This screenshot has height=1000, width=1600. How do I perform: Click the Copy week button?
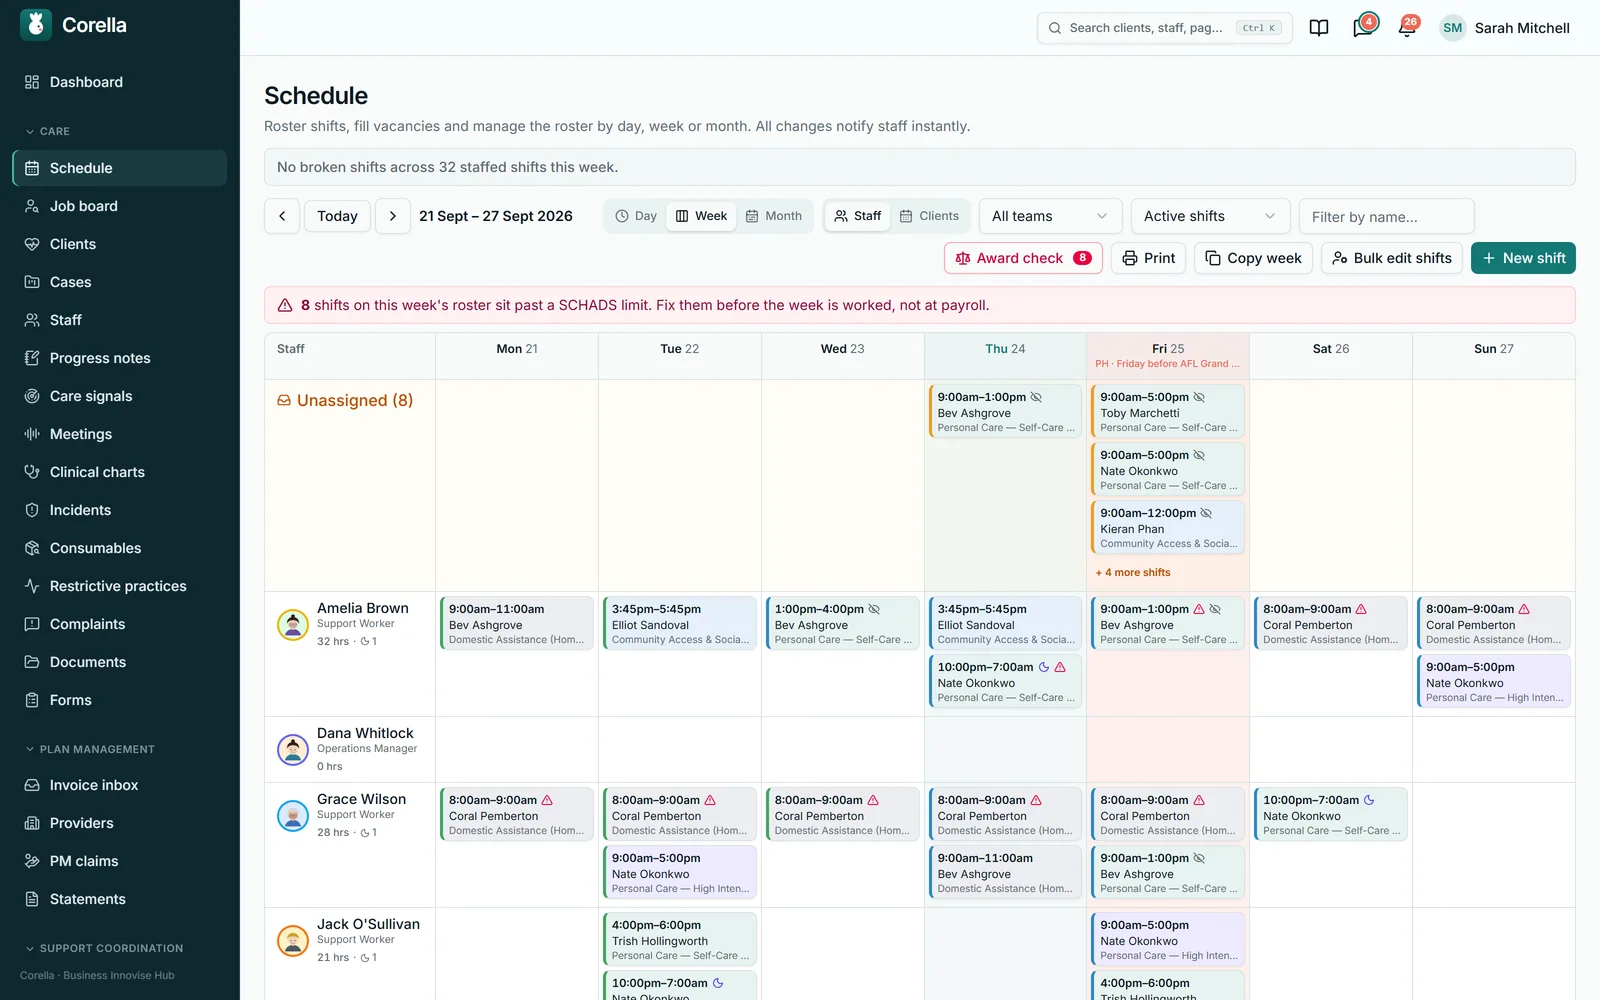click(x=1253, y=258)
